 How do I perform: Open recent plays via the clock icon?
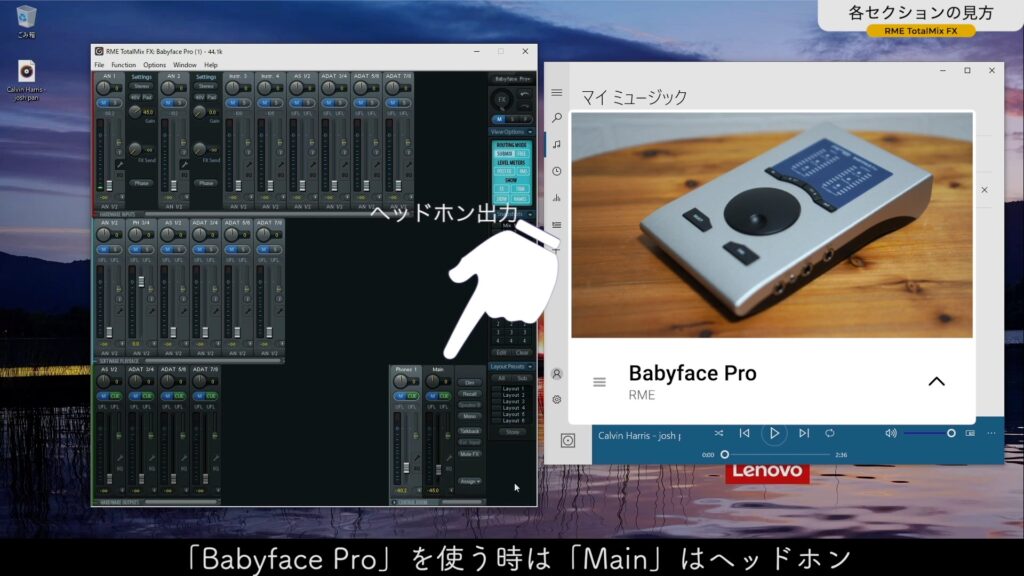click(556, 171)
